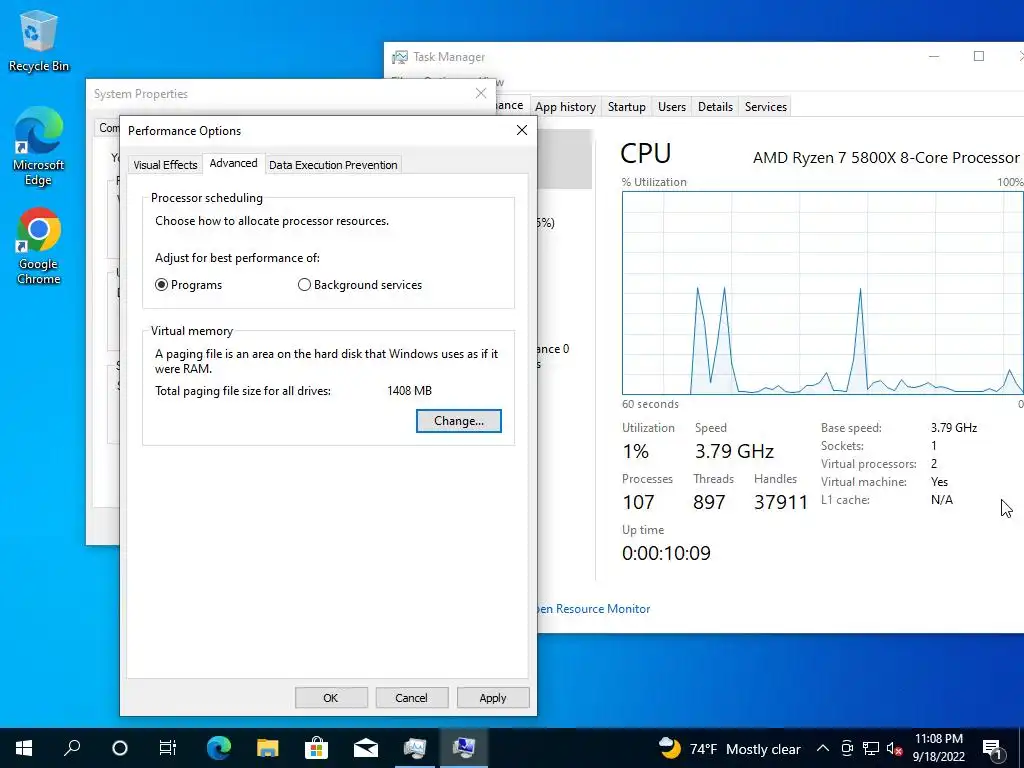Image resolution: width=1024 pixels, height=768 pixels.
Task: Open Microsoft Edge desktop shortcut
Action: click(x=39, y=147)
